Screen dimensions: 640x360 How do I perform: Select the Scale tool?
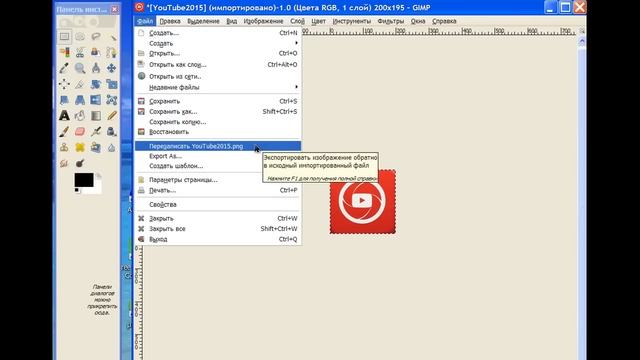(x=111, y=84)
